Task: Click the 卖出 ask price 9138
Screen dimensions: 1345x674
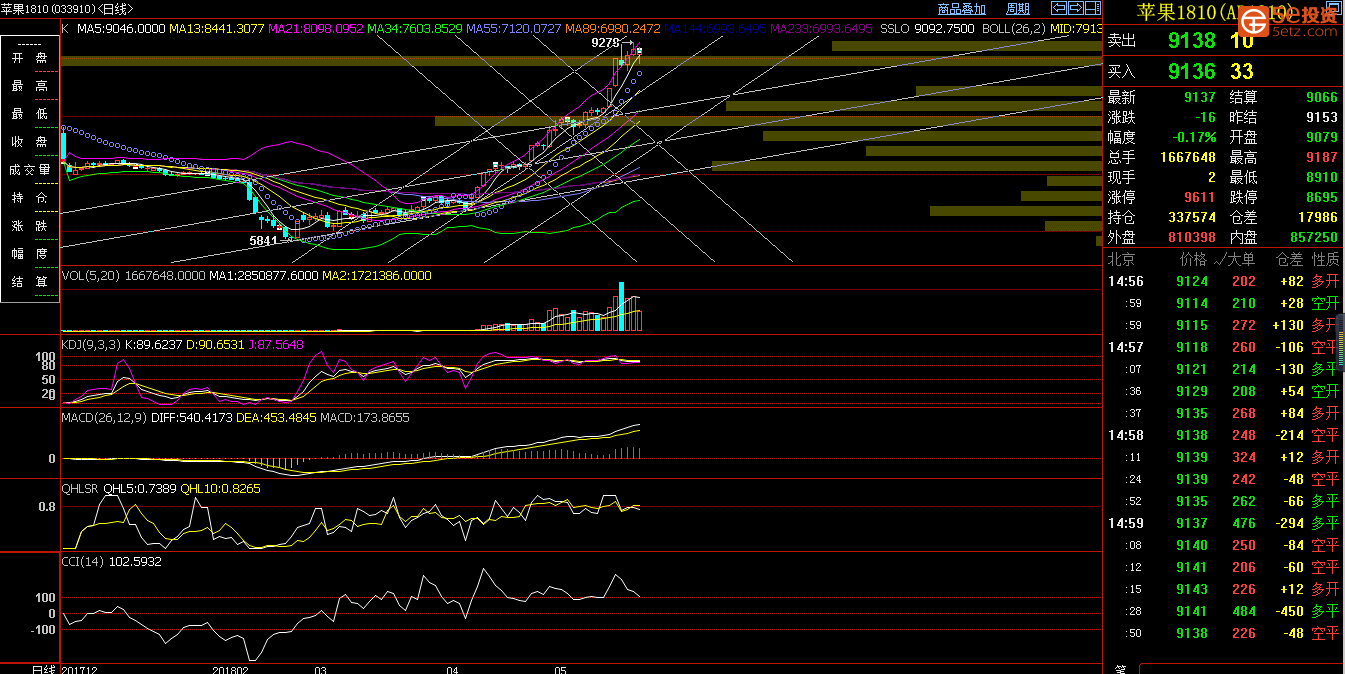Action: click(x=1191, y=41)
